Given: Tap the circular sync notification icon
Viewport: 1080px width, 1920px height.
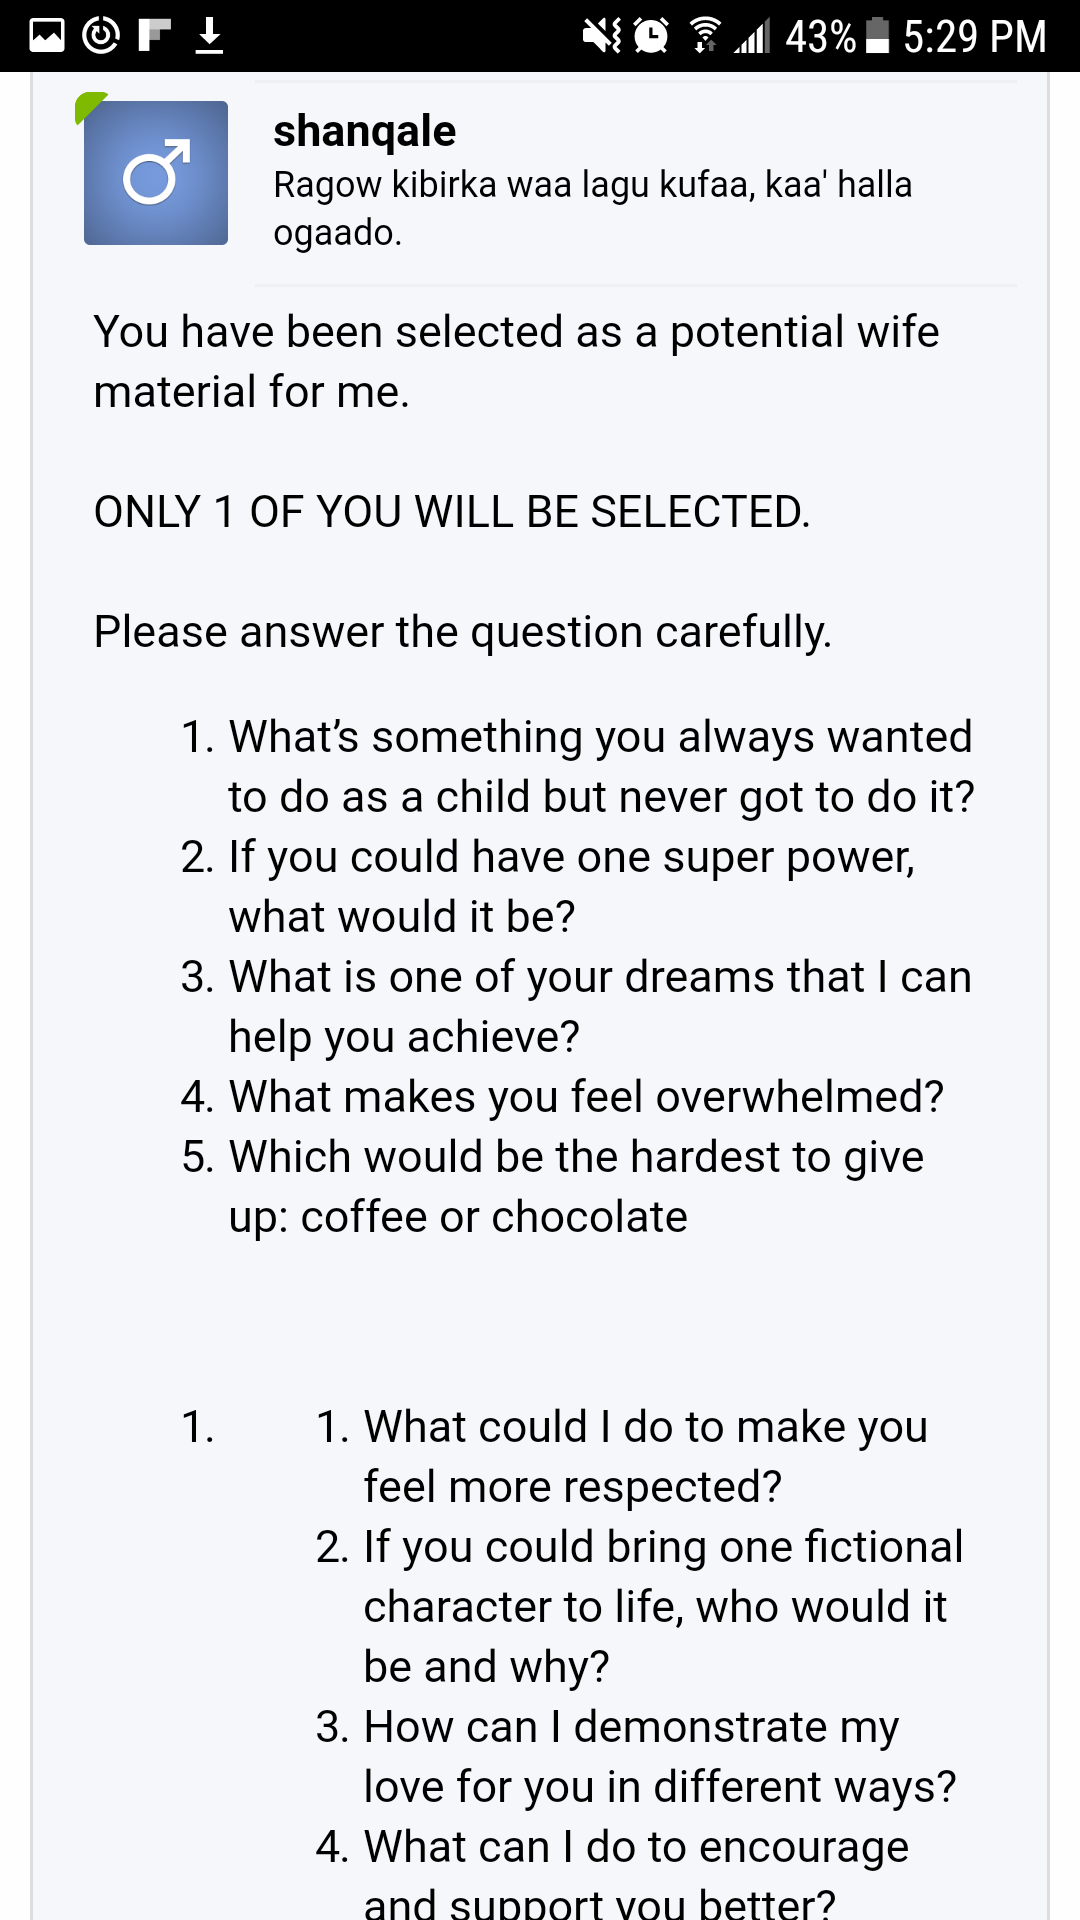Looking at the screenshot, I should tap(101, 36).
